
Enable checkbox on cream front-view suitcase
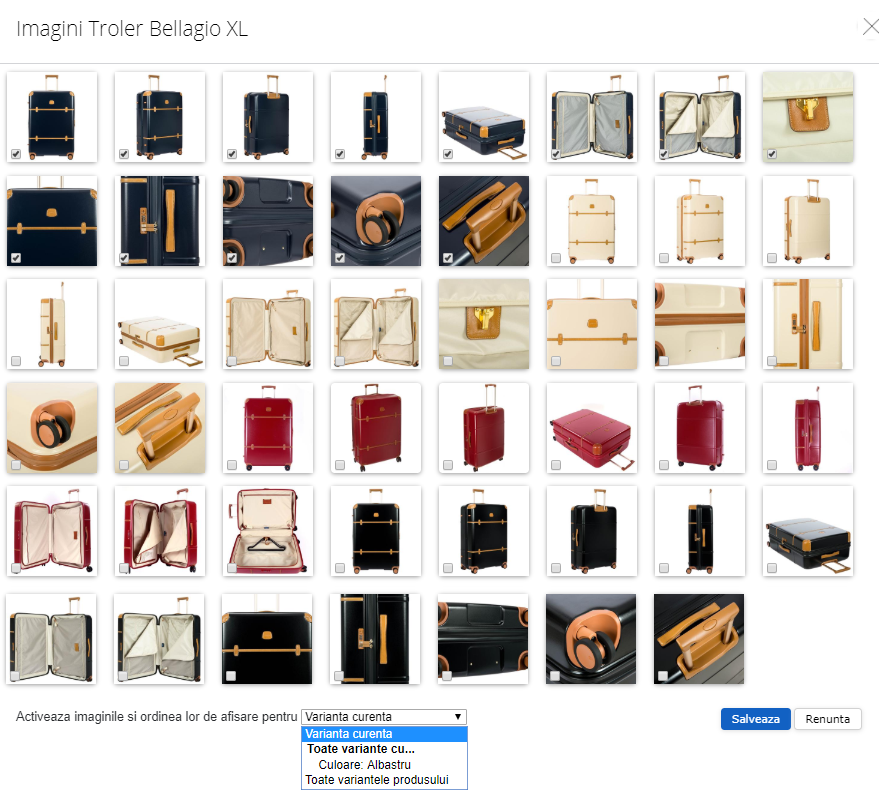click(556, 258)
